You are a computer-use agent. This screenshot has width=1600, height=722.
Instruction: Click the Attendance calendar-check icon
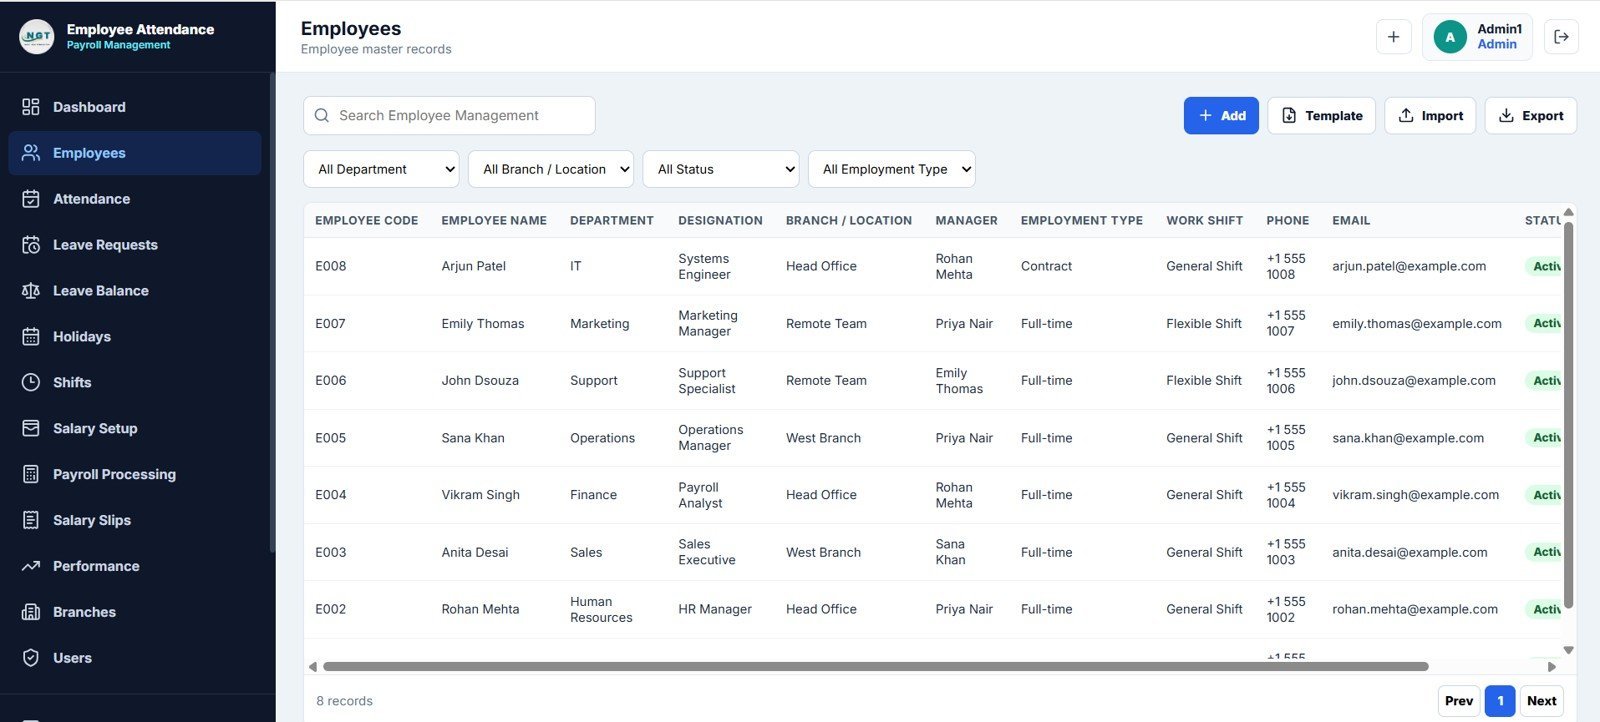31,199
